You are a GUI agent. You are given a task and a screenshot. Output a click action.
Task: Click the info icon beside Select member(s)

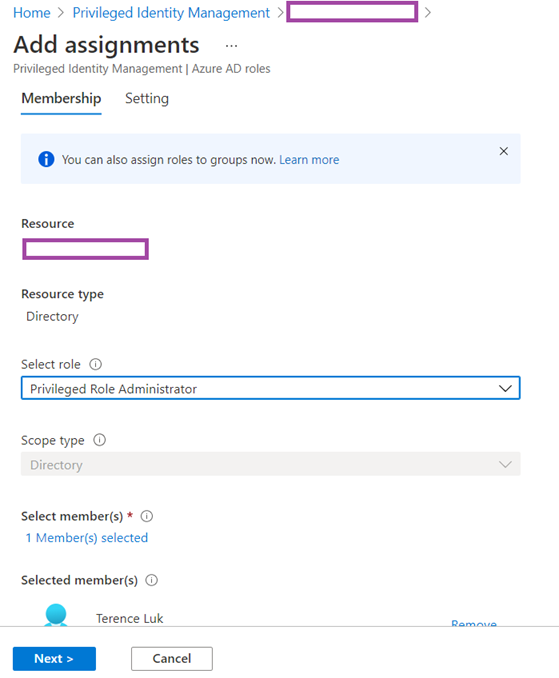[x=147, y=516]
